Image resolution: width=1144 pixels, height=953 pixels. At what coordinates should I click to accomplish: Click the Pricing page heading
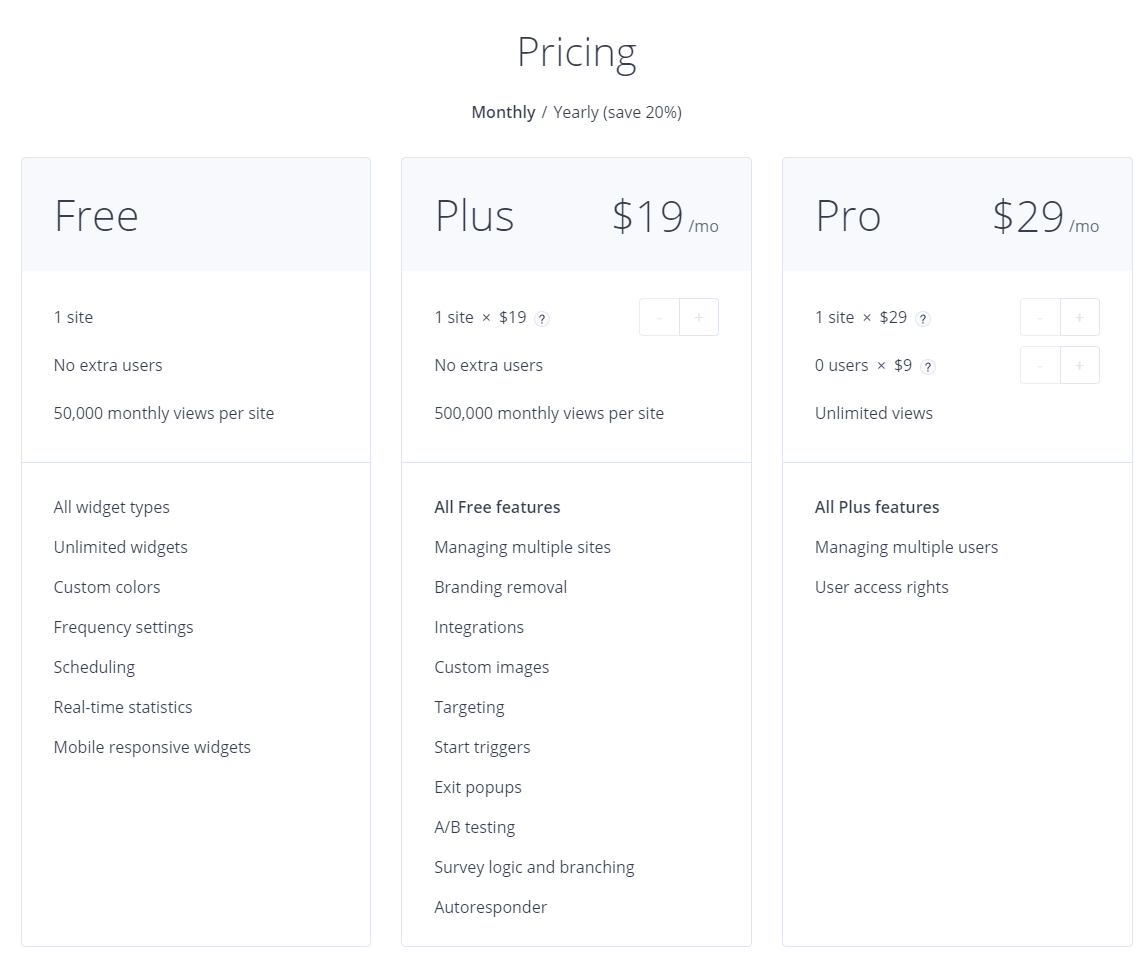point(576,52)
